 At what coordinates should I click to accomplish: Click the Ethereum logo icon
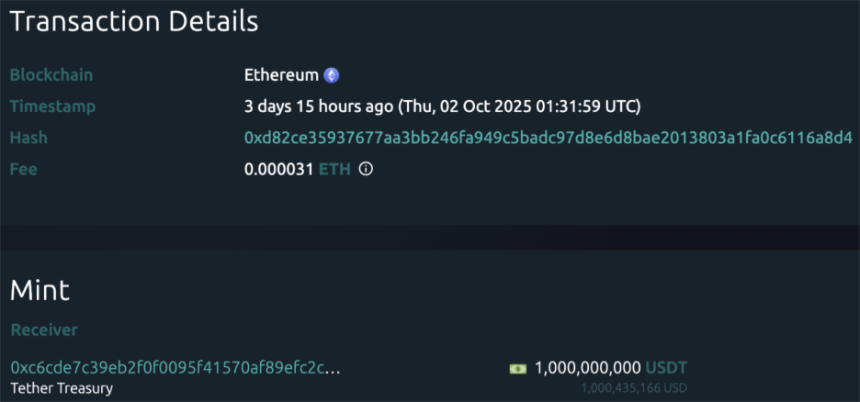click(332, 75)
